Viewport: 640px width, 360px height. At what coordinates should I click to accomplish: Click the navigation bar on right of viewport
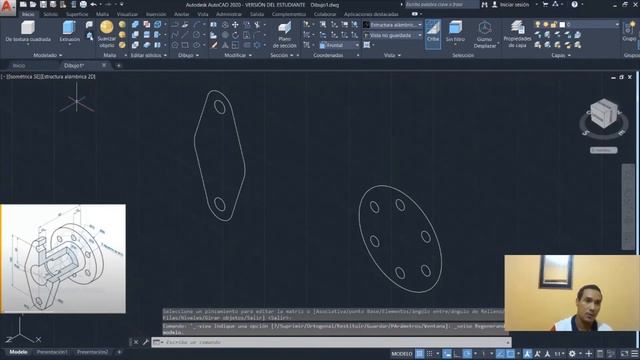click(x=628, y=206)
